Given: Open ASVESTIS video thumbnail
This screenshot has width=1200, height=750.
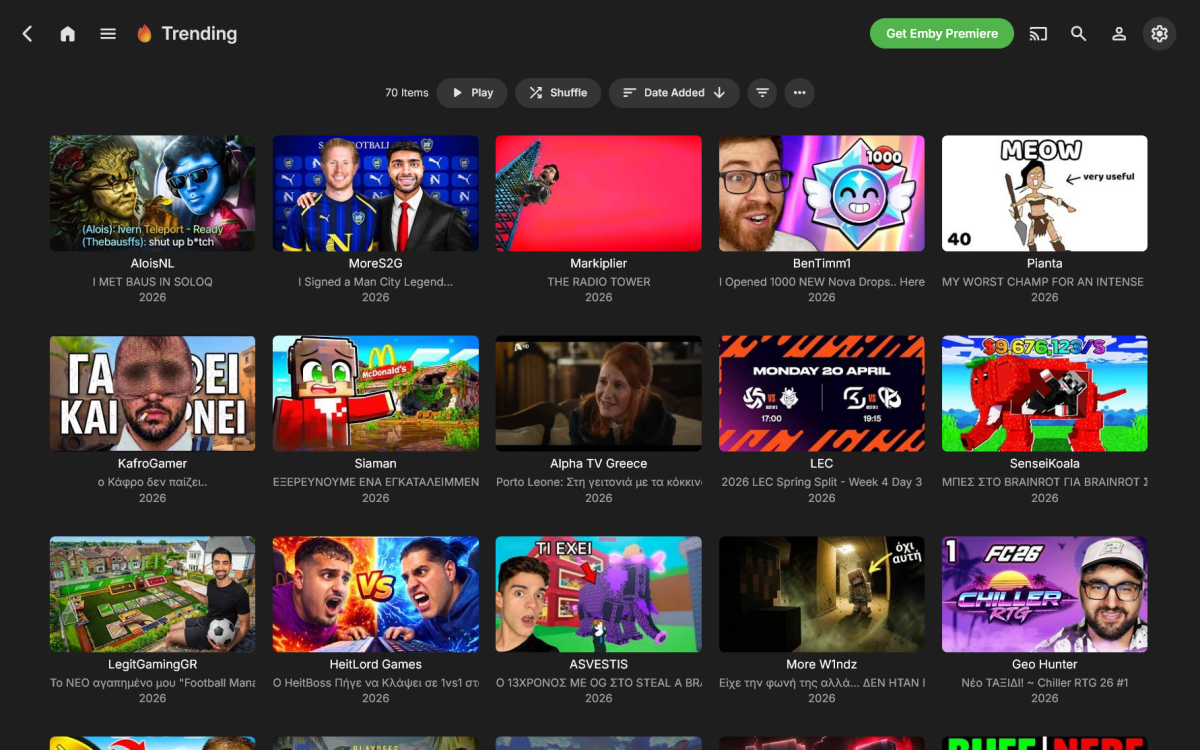Looking at the screenshot, I should [599, 595].
